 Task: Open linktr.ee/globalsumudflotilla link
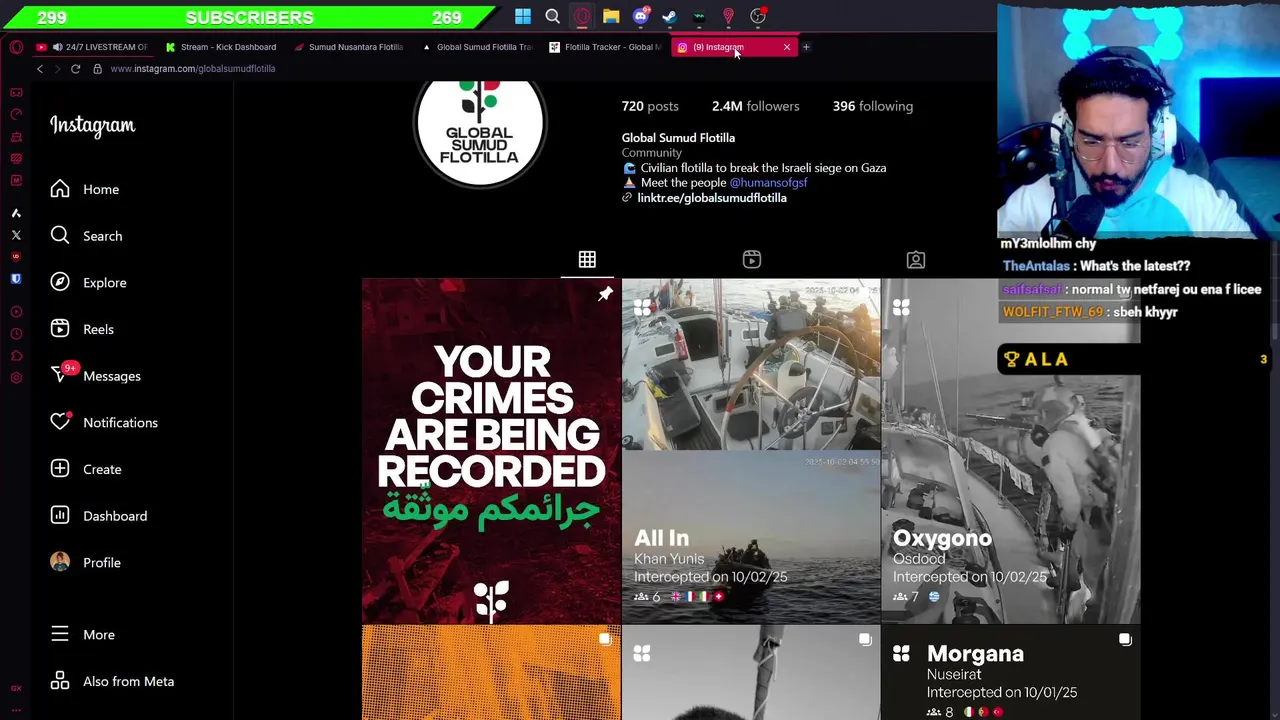coord(712,198)
